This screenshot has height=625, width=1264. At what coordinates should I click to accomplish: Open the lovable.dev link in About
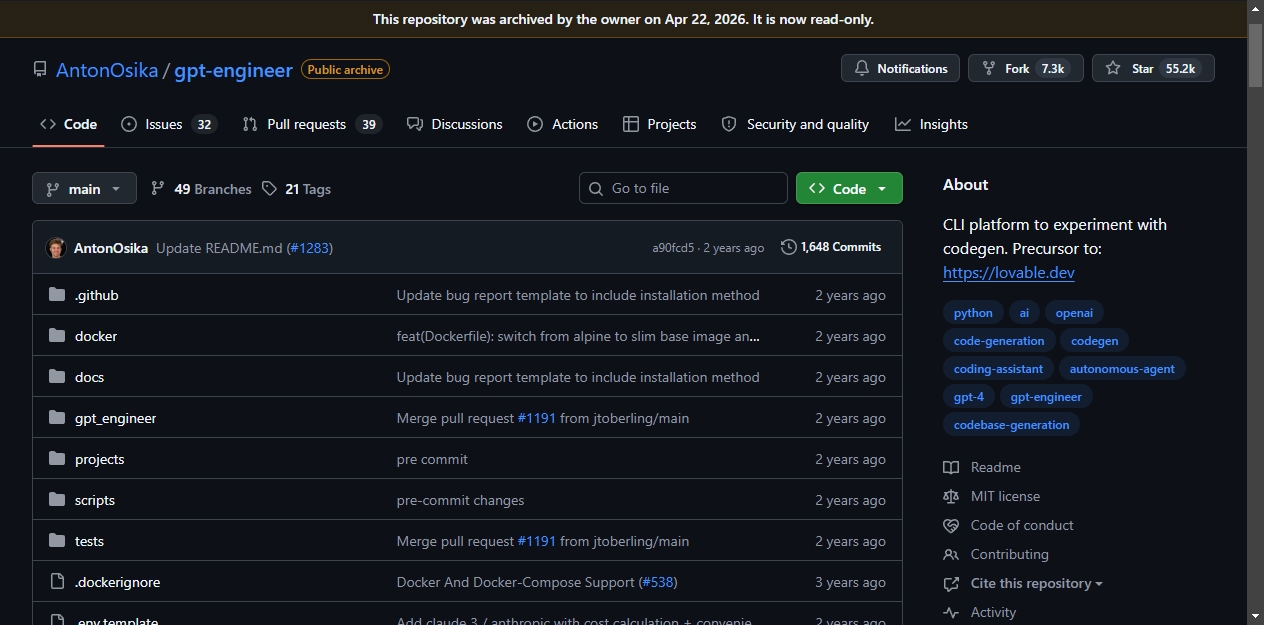pyautogui.click(x=1009, y=272)
